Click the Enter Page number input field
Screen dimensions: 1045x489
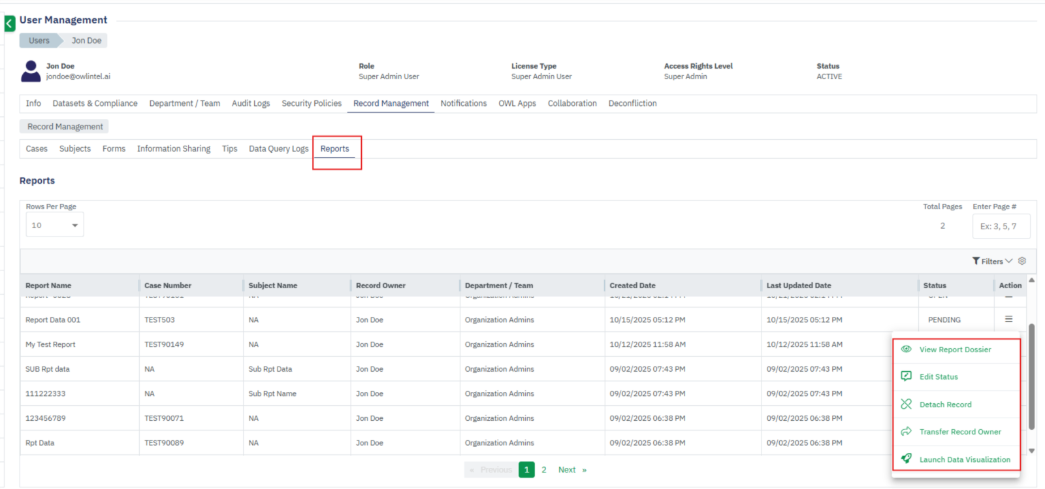point(1000,226)
